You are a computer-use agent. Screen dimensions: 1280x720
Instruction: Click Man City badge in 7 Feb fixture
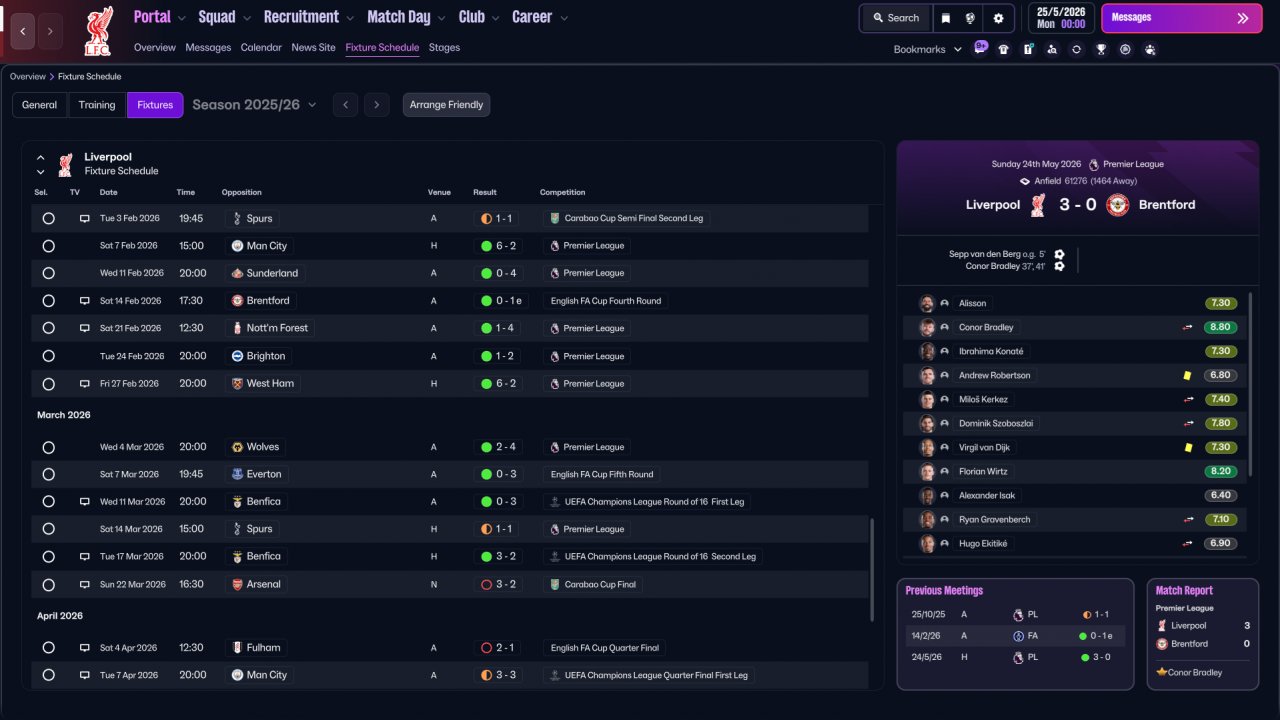tap(237, 246)
